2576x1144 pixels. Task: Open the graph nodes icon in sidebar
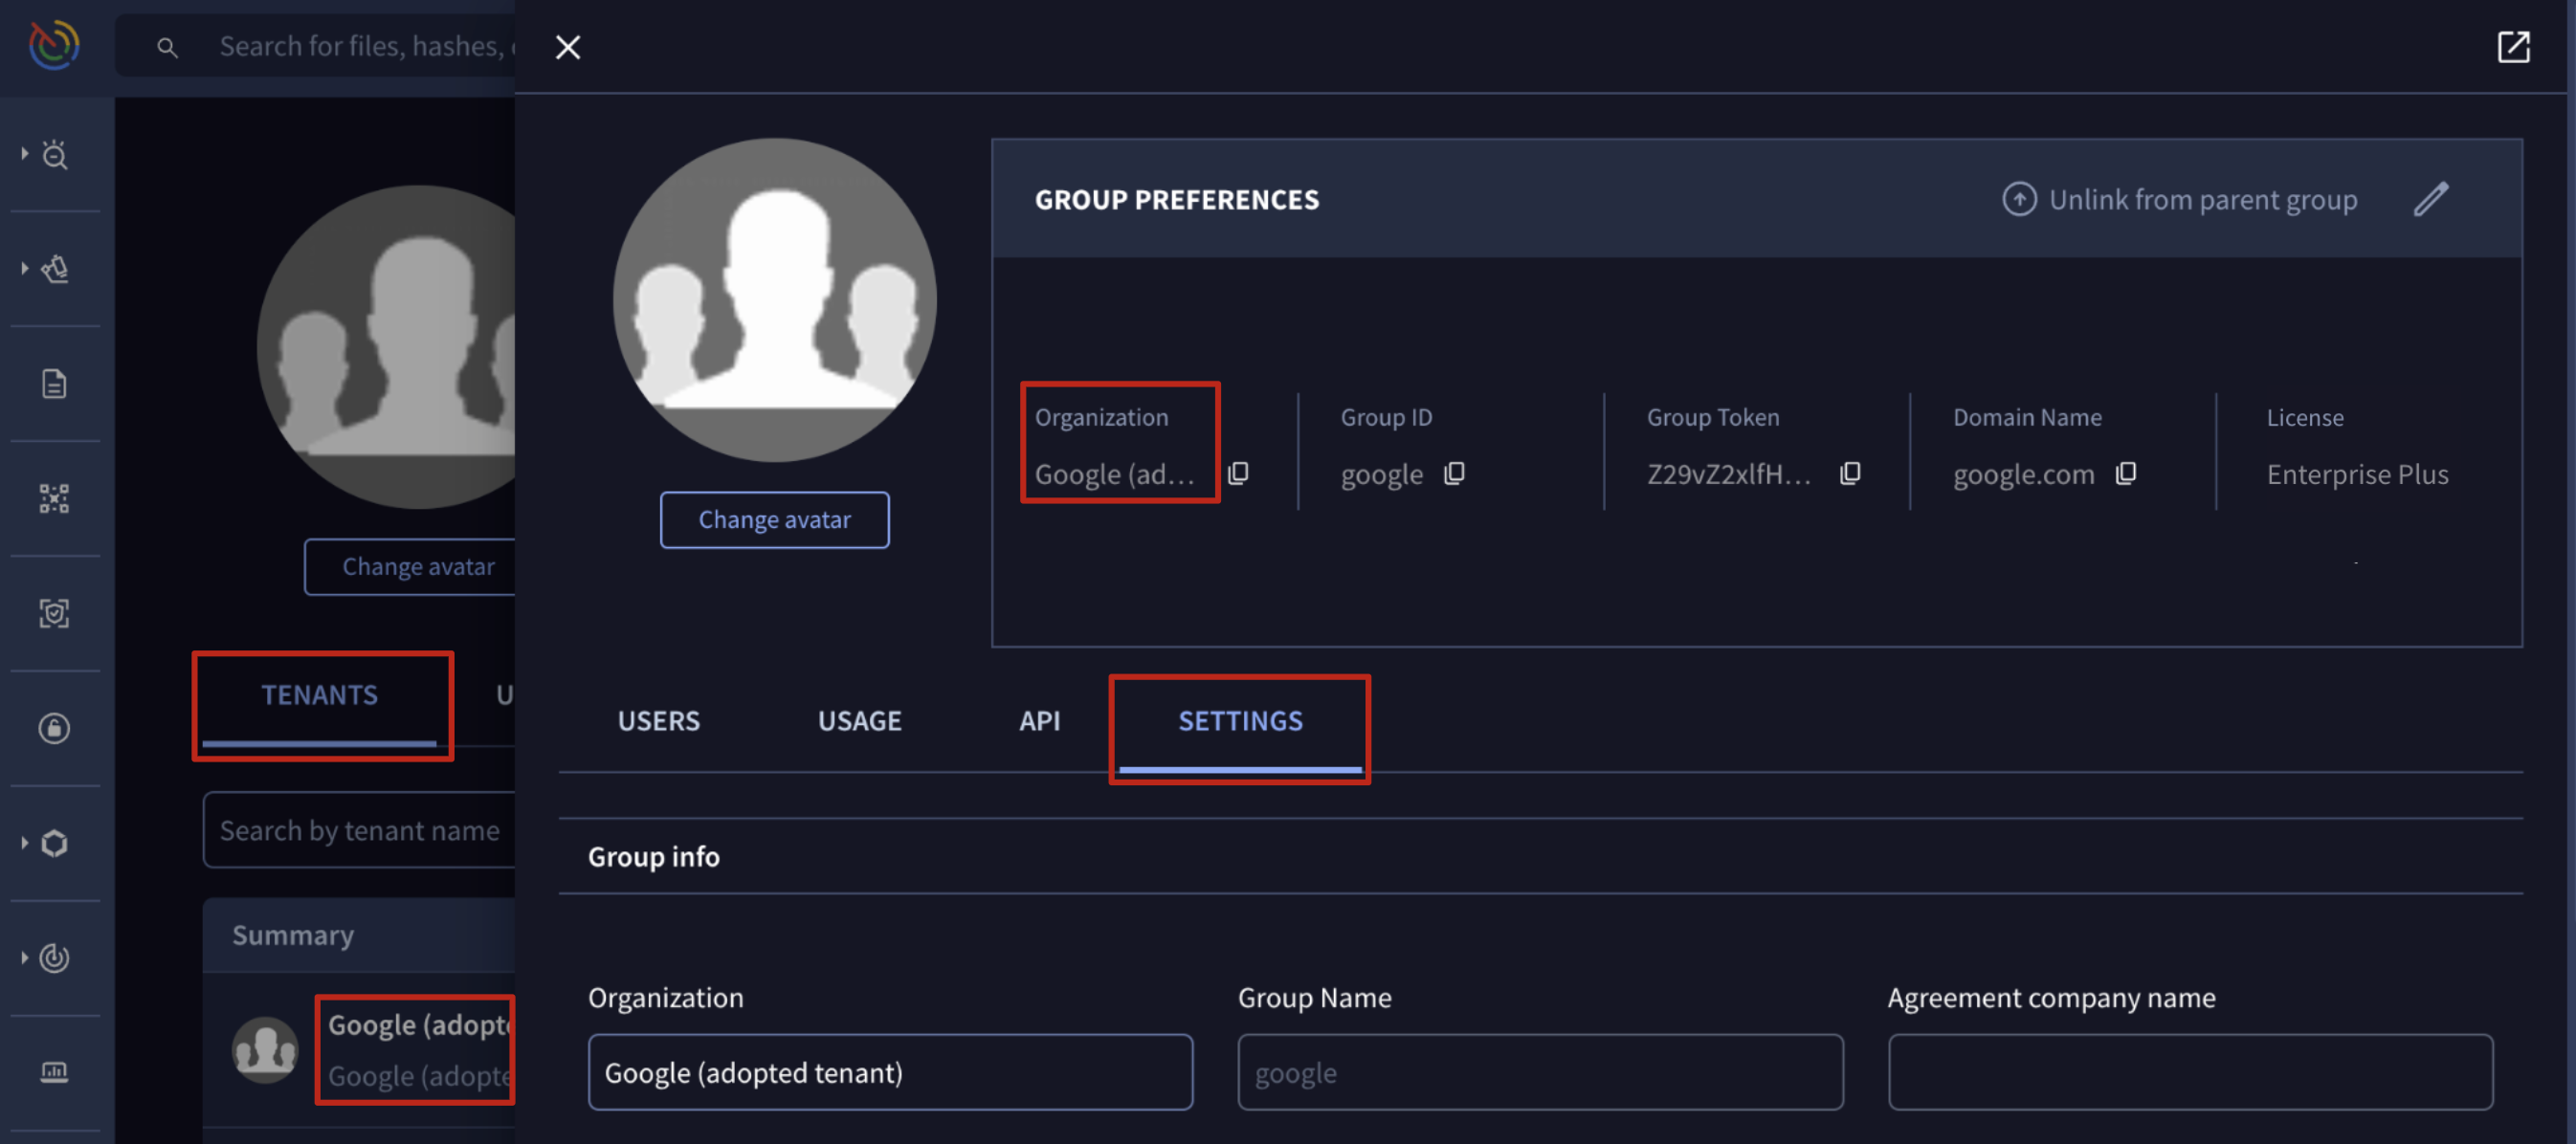pos(54,498)
